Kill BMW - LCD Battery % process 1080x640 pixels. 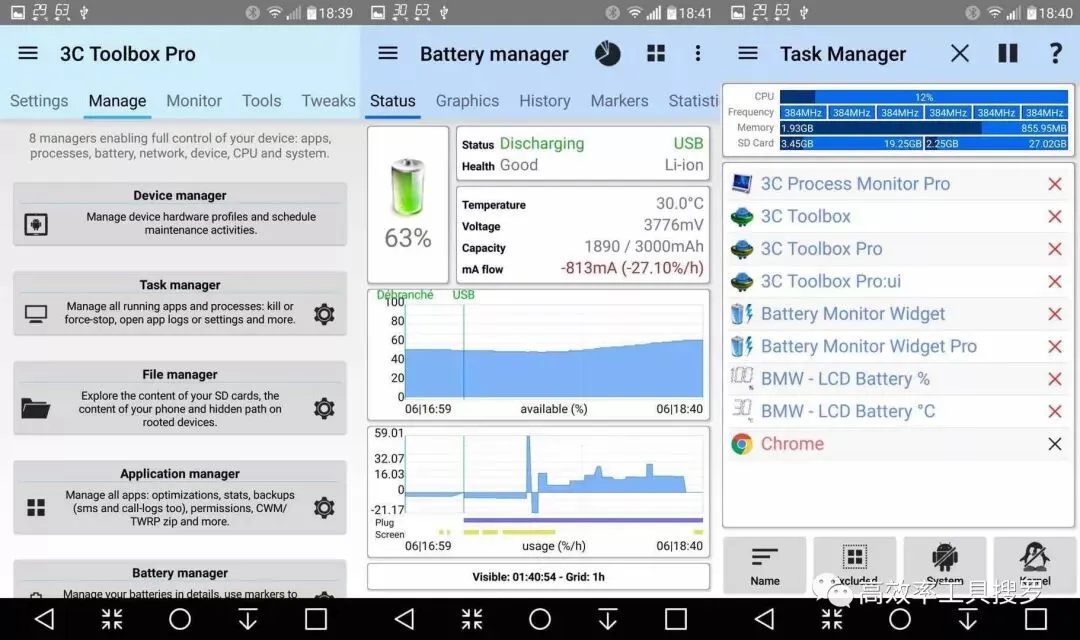1055,379
